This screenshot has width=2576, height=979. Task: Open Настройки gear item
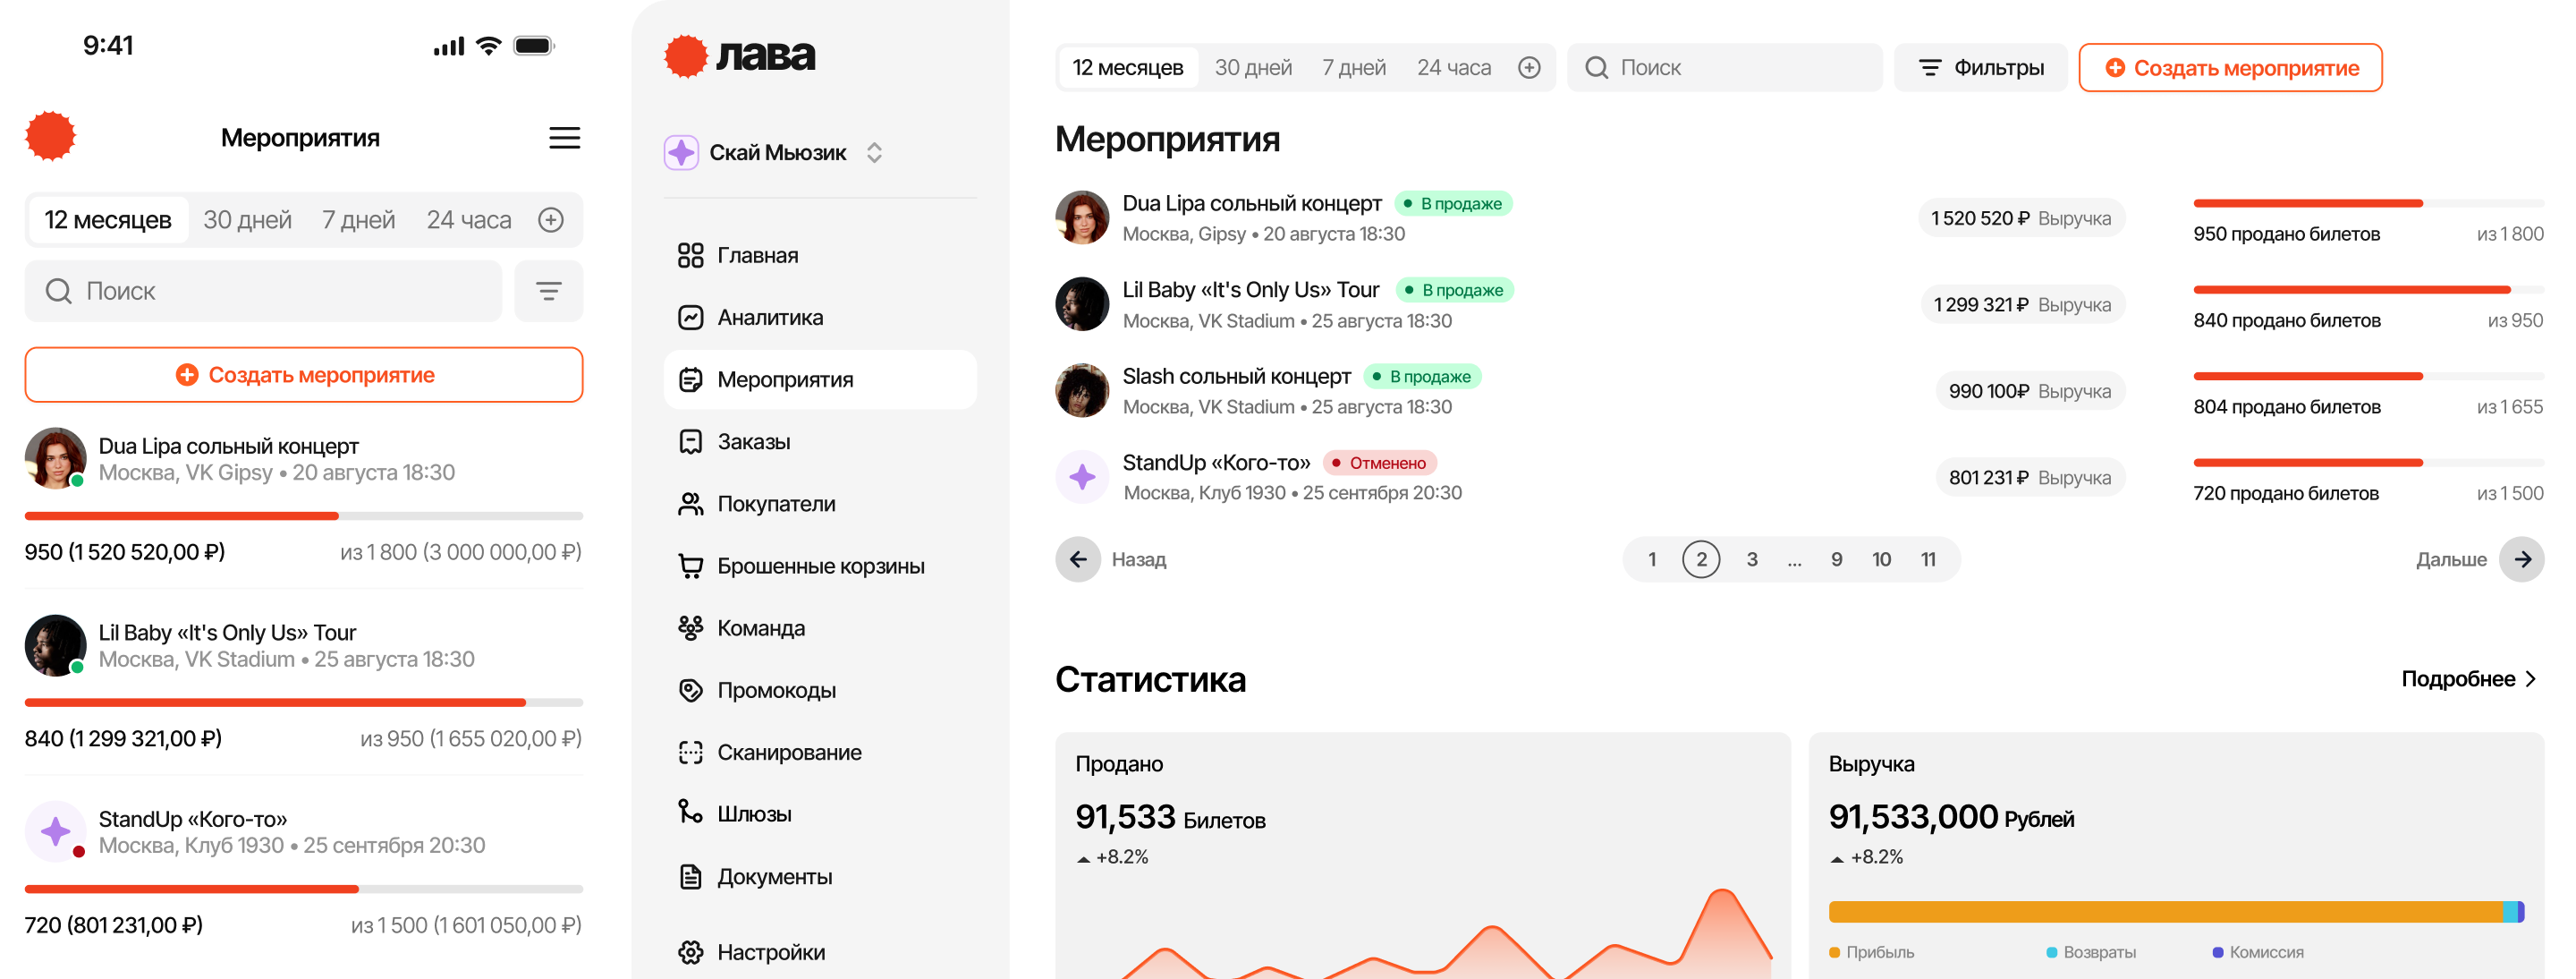point(770,951)
